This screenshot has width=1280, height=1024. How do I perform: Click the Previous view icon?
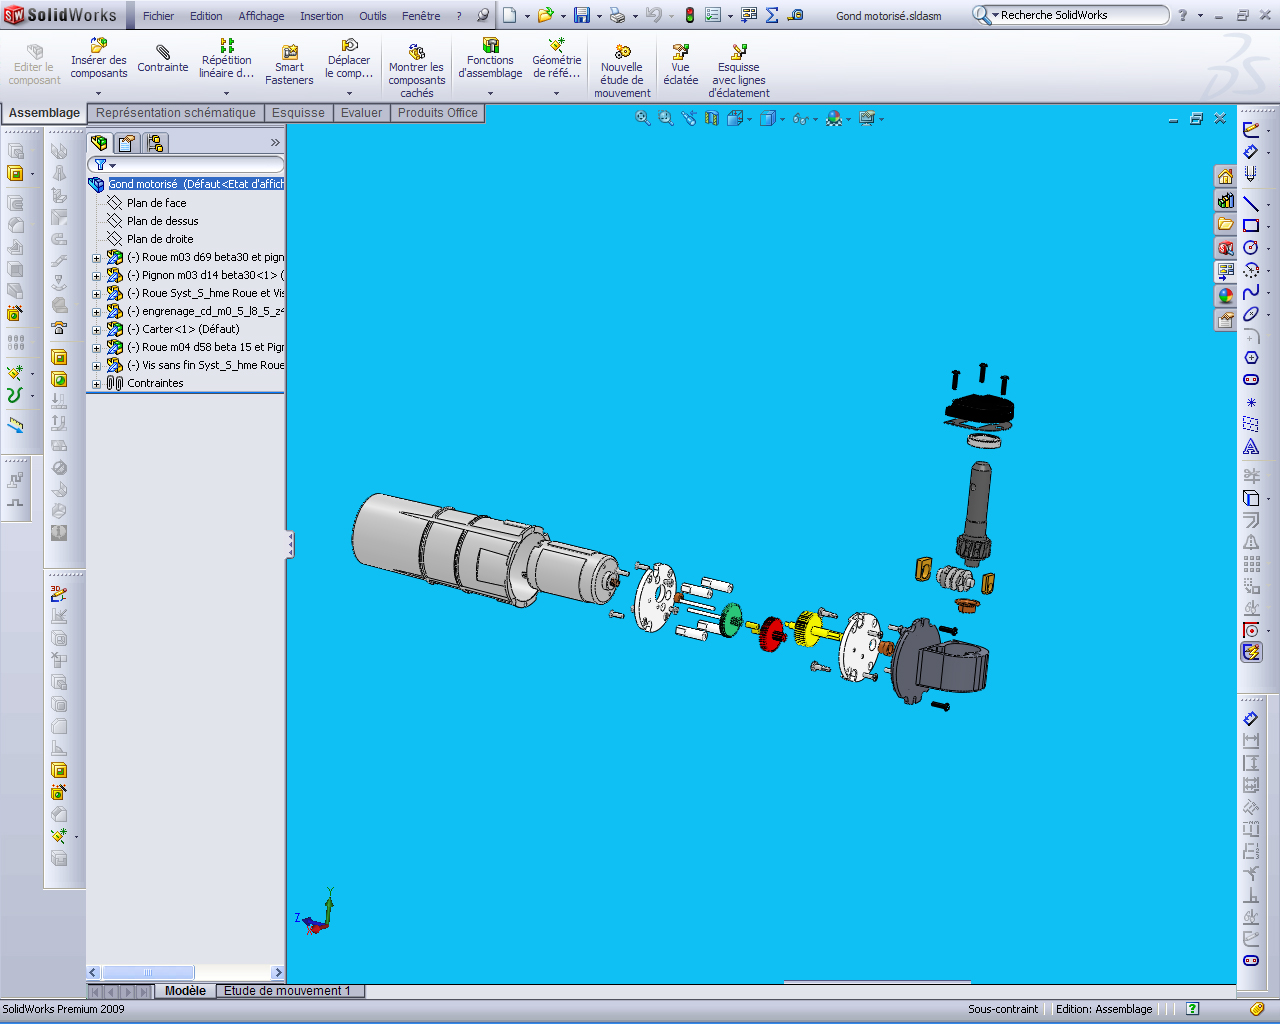click(689, 118)
